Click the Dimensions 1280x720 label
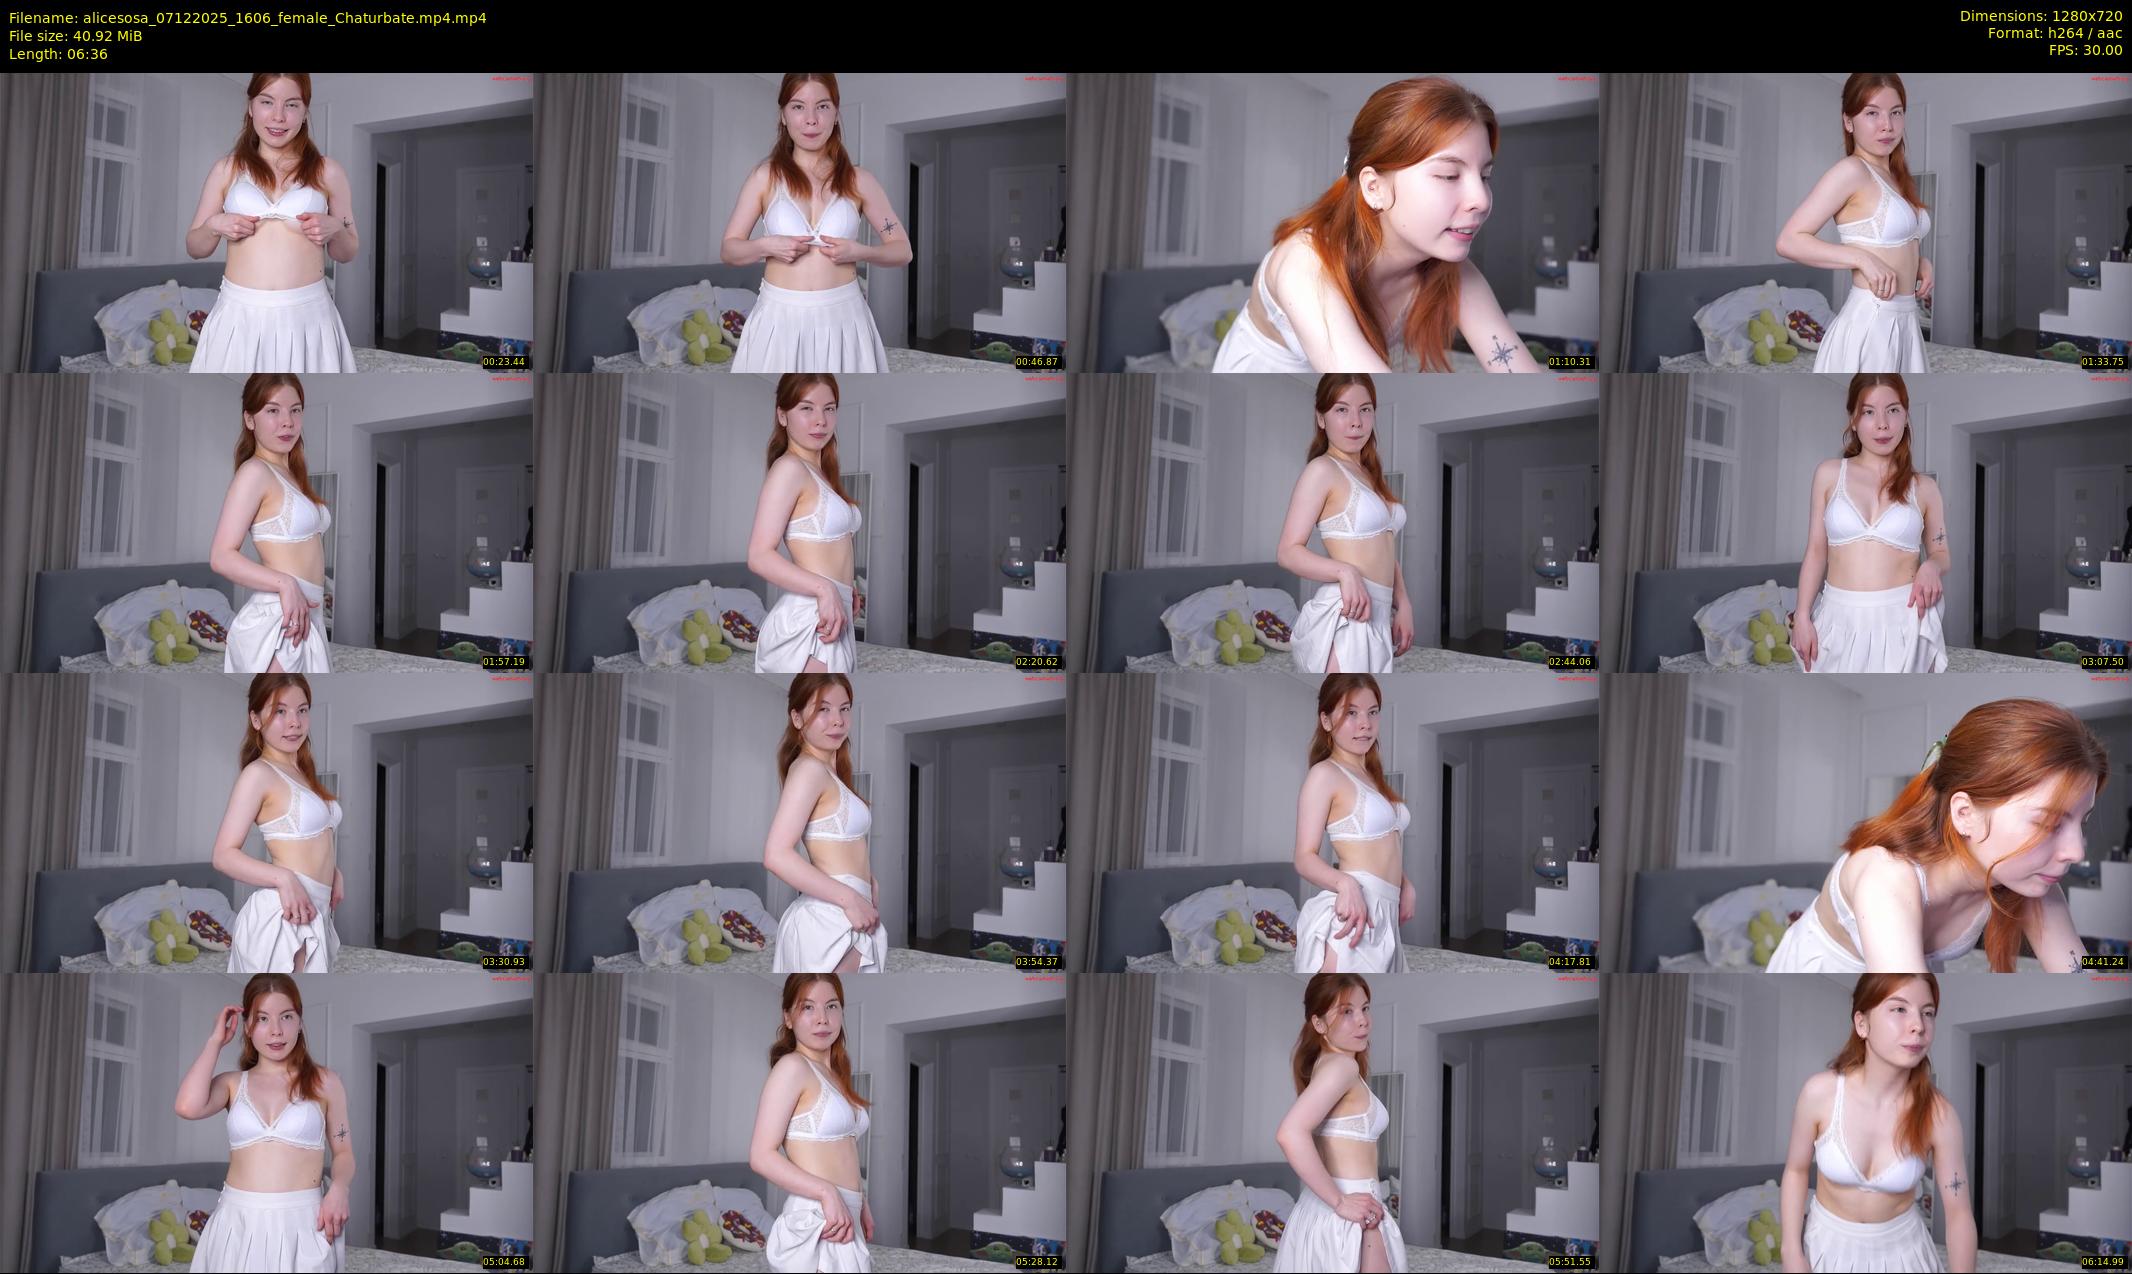2132x1274 pixels. 2040,16
